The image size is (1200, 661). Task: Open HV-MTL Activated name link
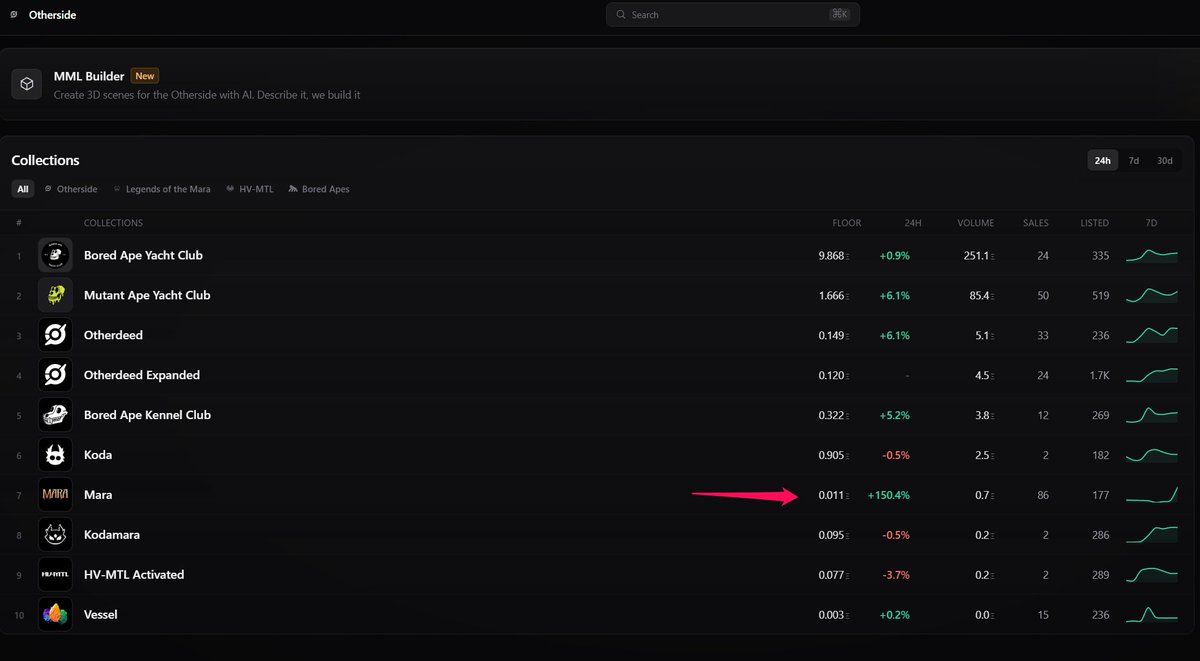[134, 575]
